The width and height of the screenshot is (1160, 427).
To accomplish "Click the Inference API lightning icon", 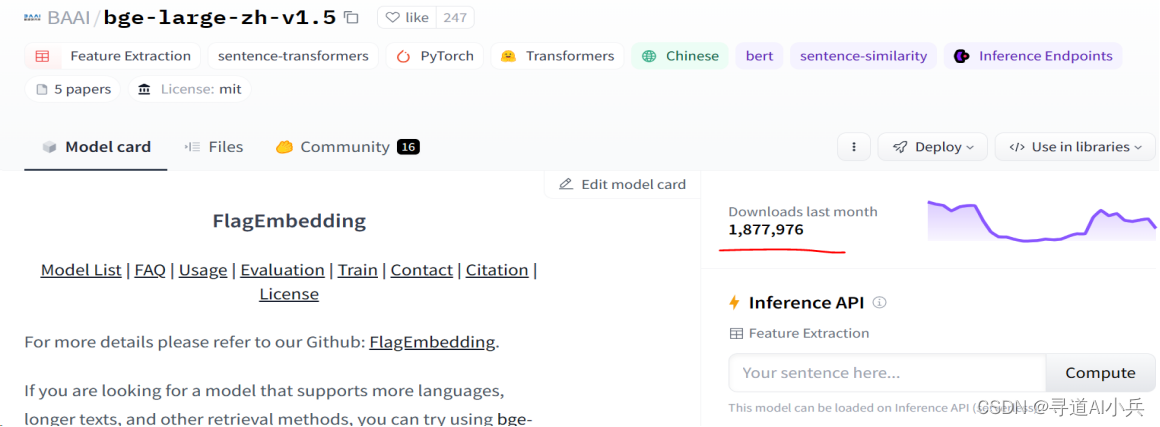I will (x=735, y=303).
